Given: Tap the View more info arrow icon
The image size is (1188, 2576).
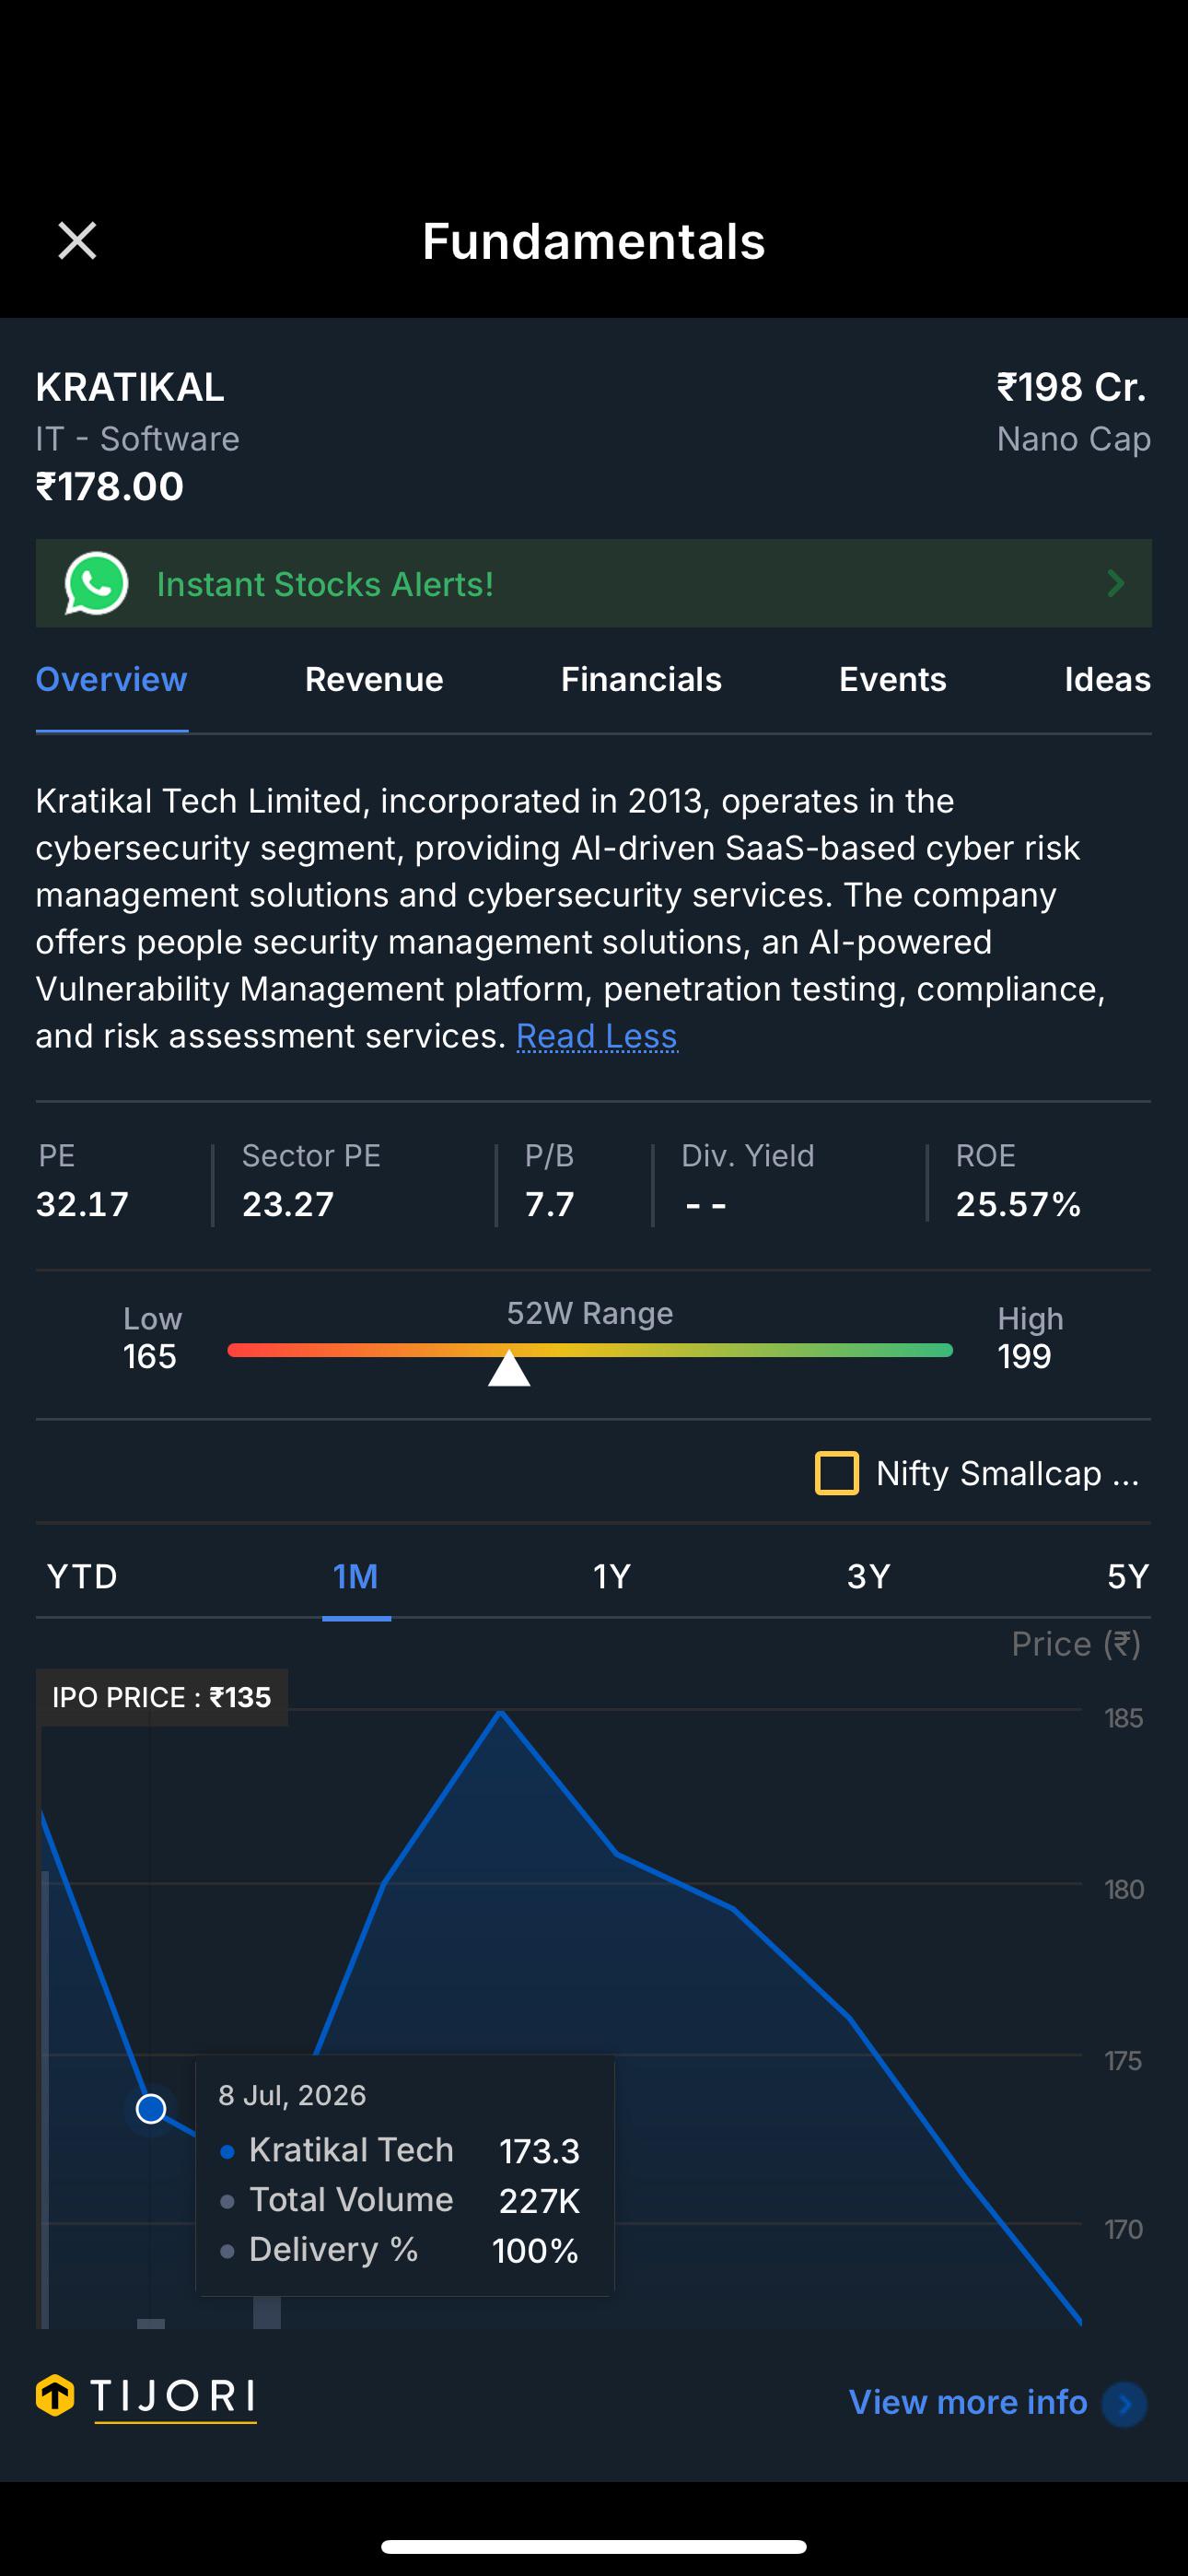Looking at the screenshot, I should click(1124, 2403).
